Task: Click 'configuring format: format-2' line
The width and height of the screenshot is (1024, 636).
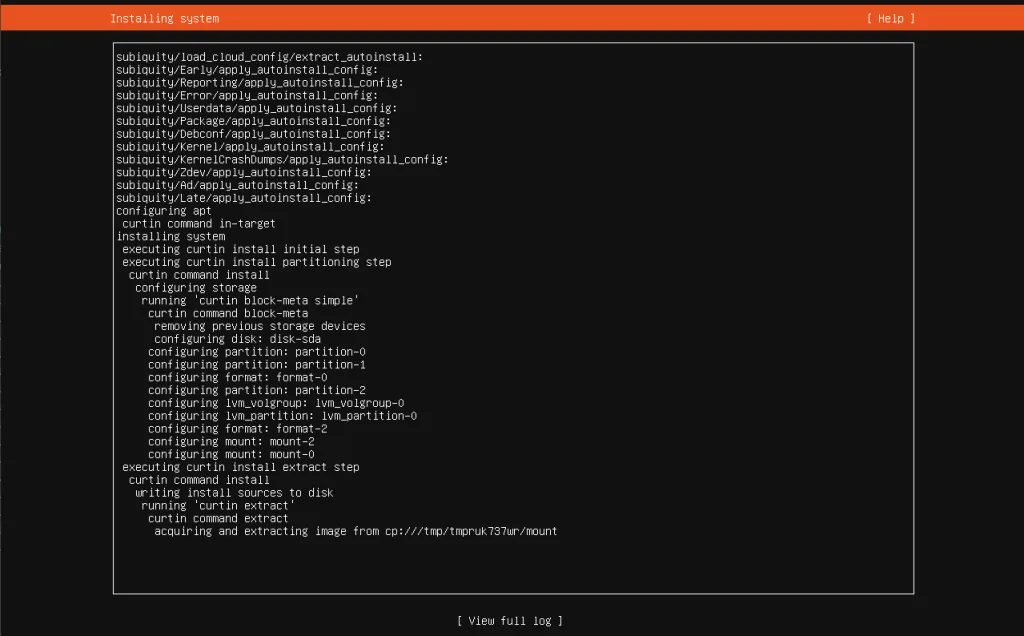Action: point(238,429)
